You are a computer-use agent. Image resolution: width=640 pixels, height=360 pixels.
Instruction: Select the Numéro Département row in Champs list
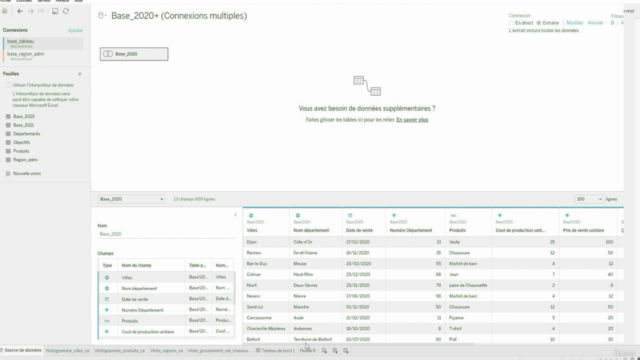(x=166, y=310)
